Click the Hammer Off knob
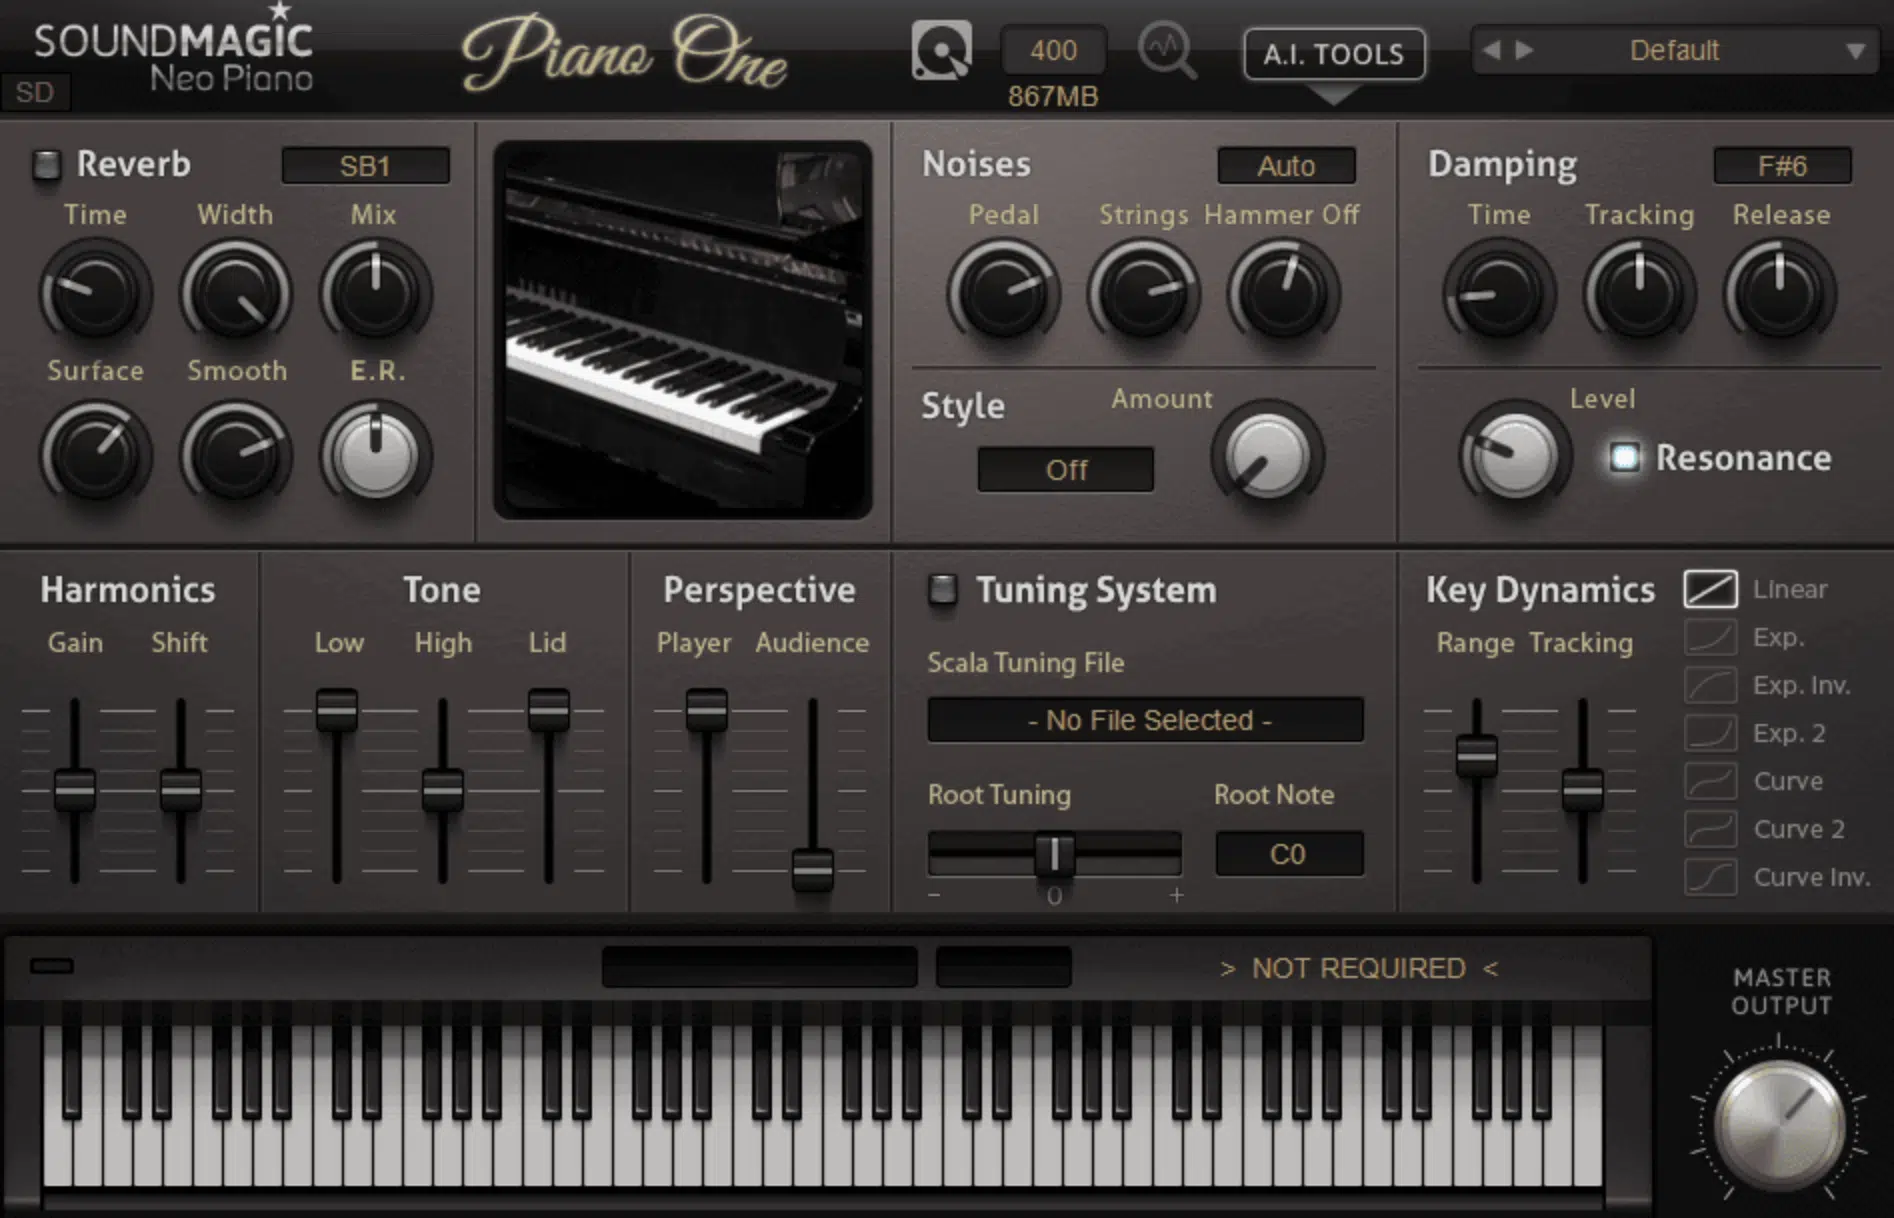The height and width of the screenshot is (1218, 1894). (x=1283, y=293)
